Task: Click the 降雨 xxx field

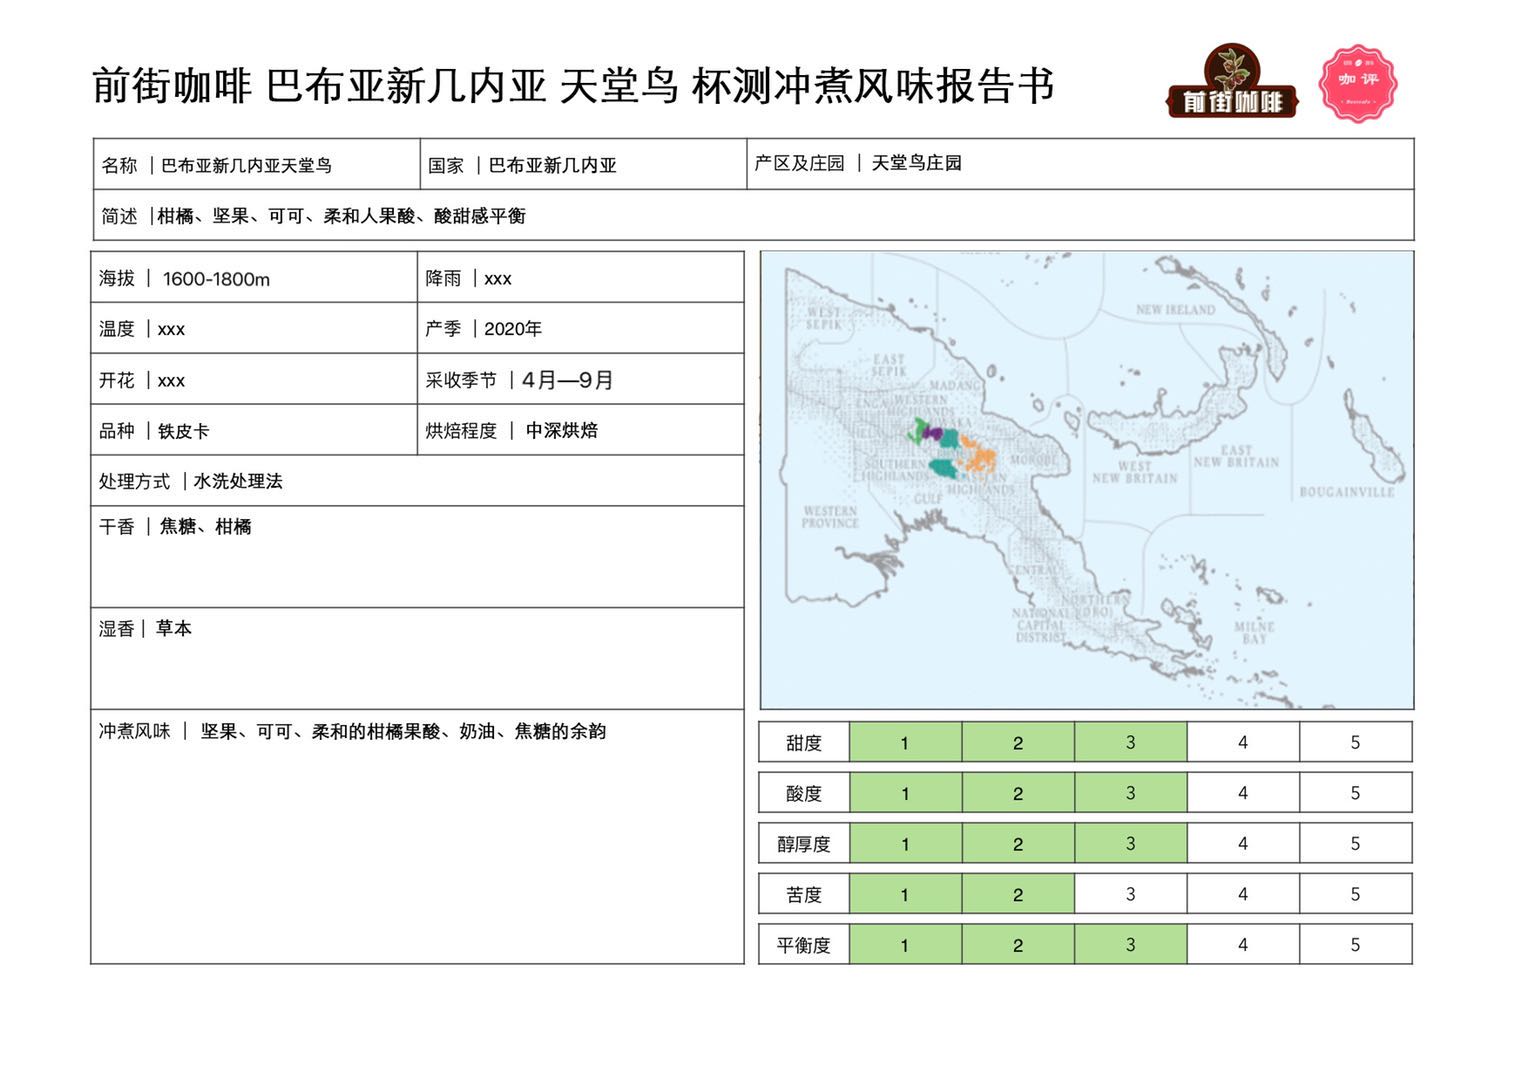Action: pos(580,278)
